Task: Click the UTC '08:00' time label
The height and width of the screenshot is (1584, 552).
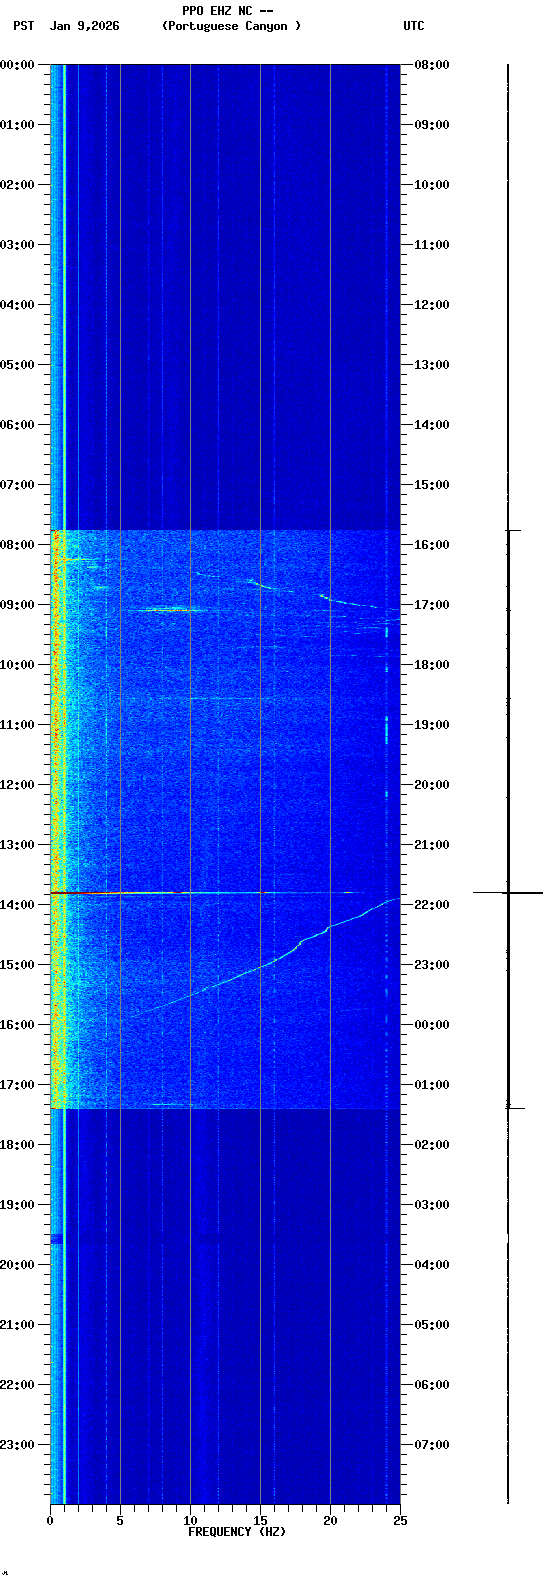Action: pos(432,65)
